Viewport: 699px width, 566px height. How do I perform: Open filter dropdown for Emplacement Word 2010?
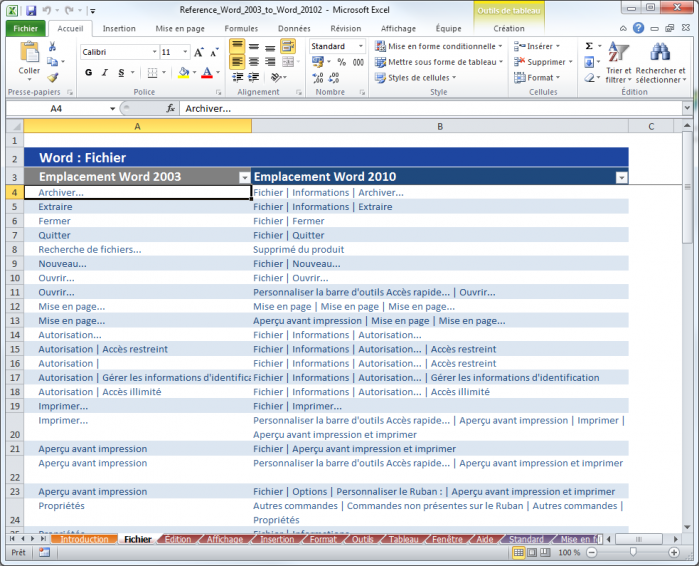point(621,177)
